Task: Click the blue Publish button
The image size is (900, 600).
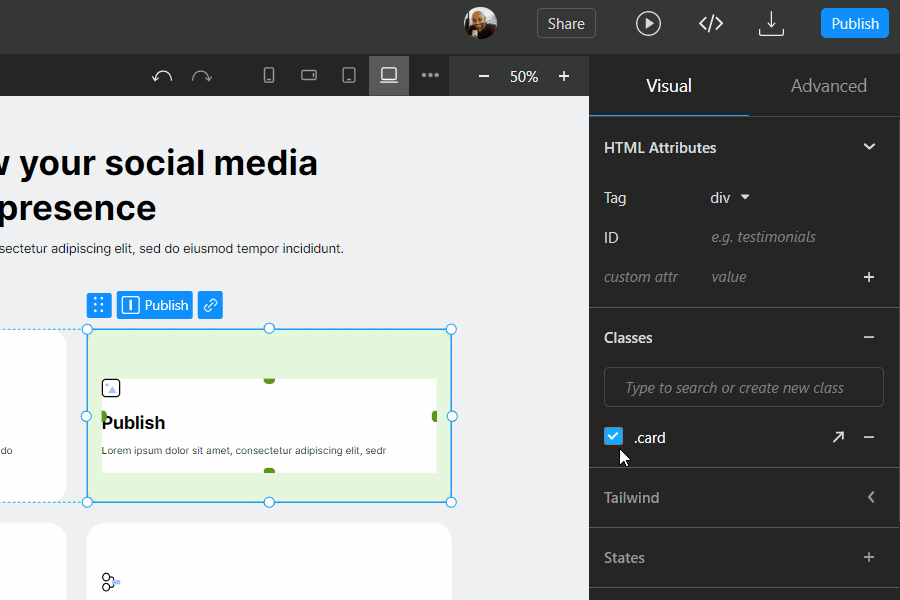Action: 854,22
